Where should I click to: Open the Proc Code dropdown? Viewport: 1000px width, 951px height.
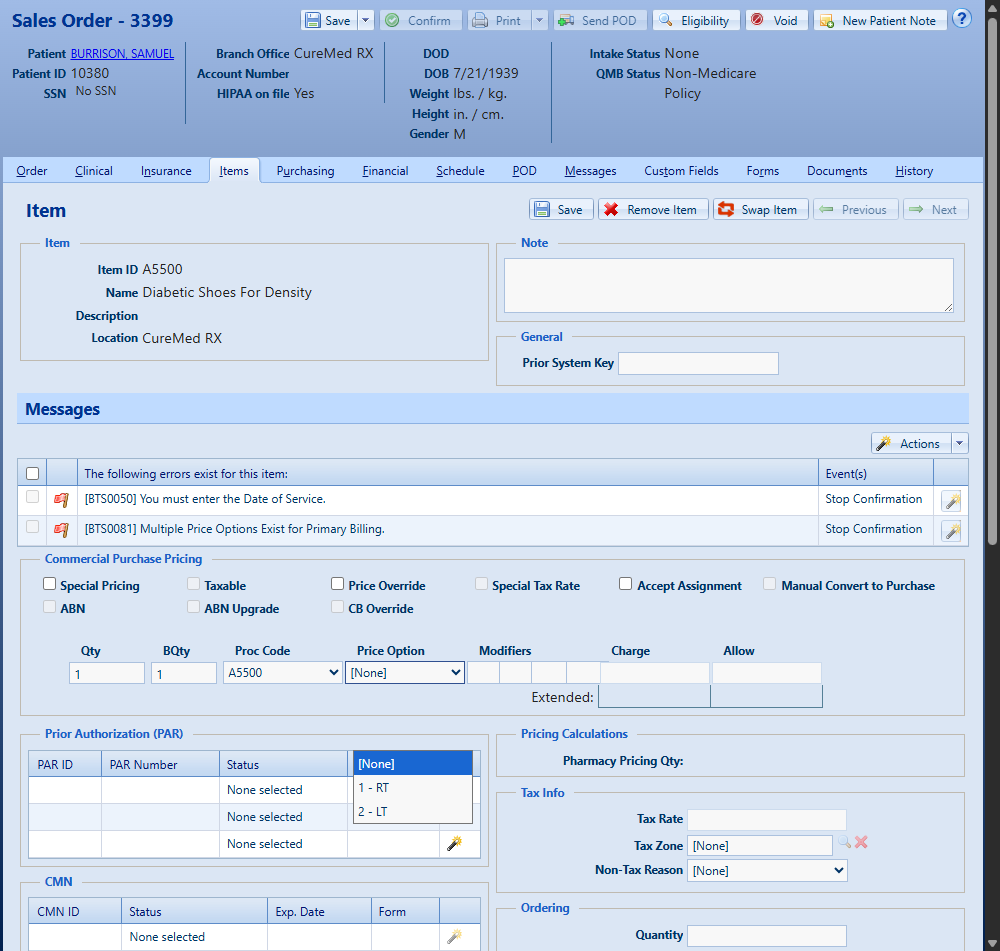click(283, 673)
